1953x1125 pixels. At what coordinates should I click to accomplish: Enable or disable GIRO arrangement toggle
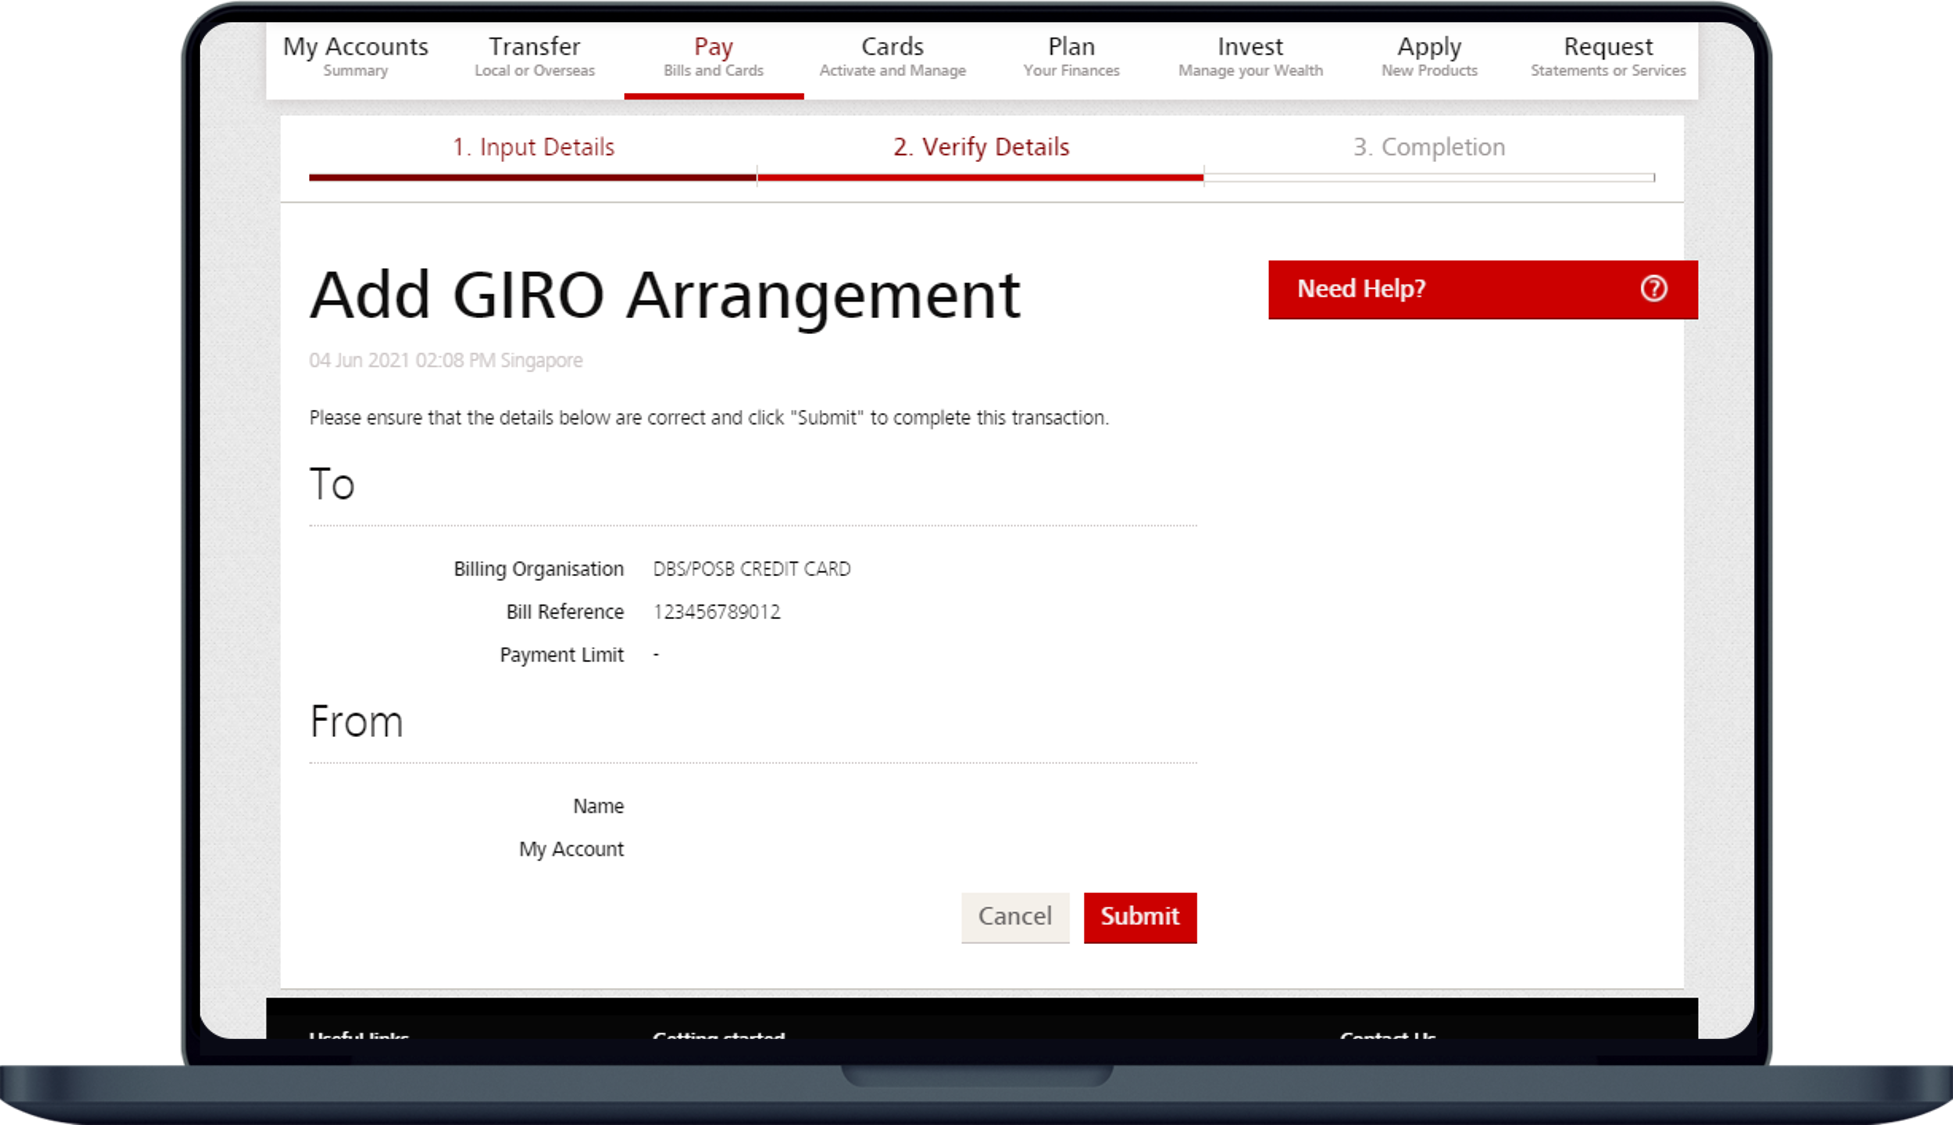1139,916
